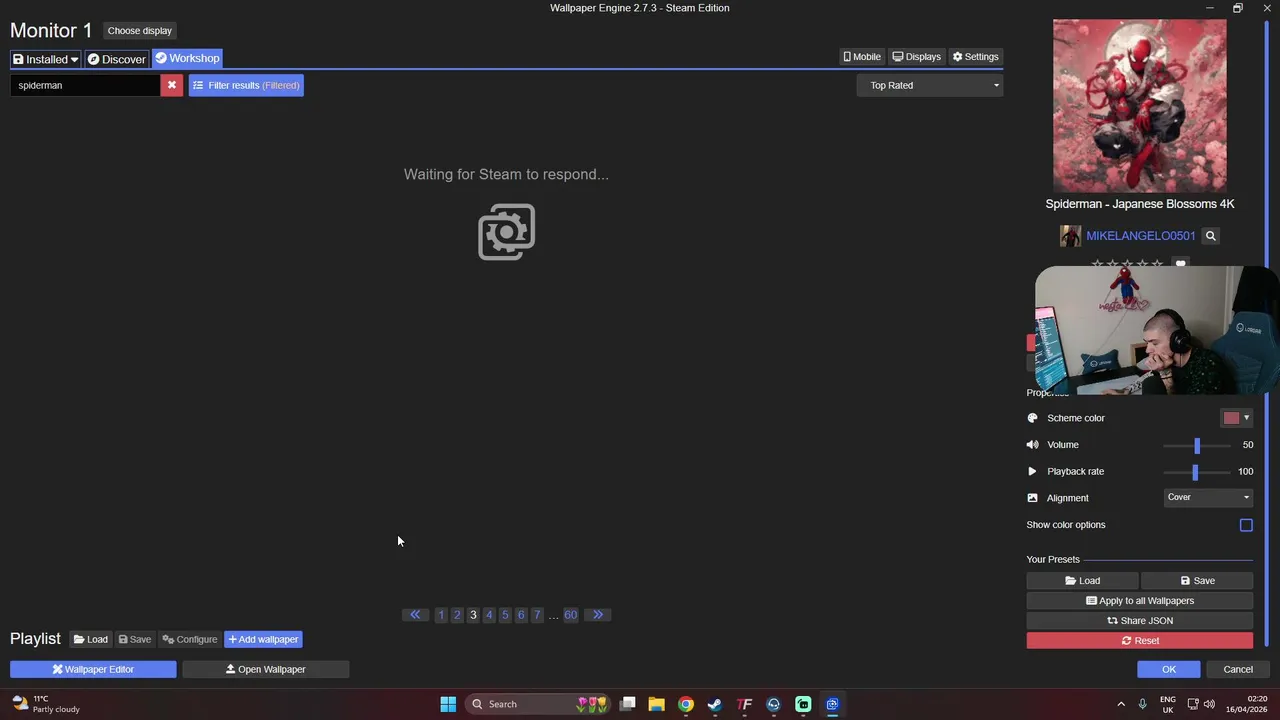Open Scheme color swatch picker
Viewport: 1280px width, 720px height.
click(x=1236, y=418)
